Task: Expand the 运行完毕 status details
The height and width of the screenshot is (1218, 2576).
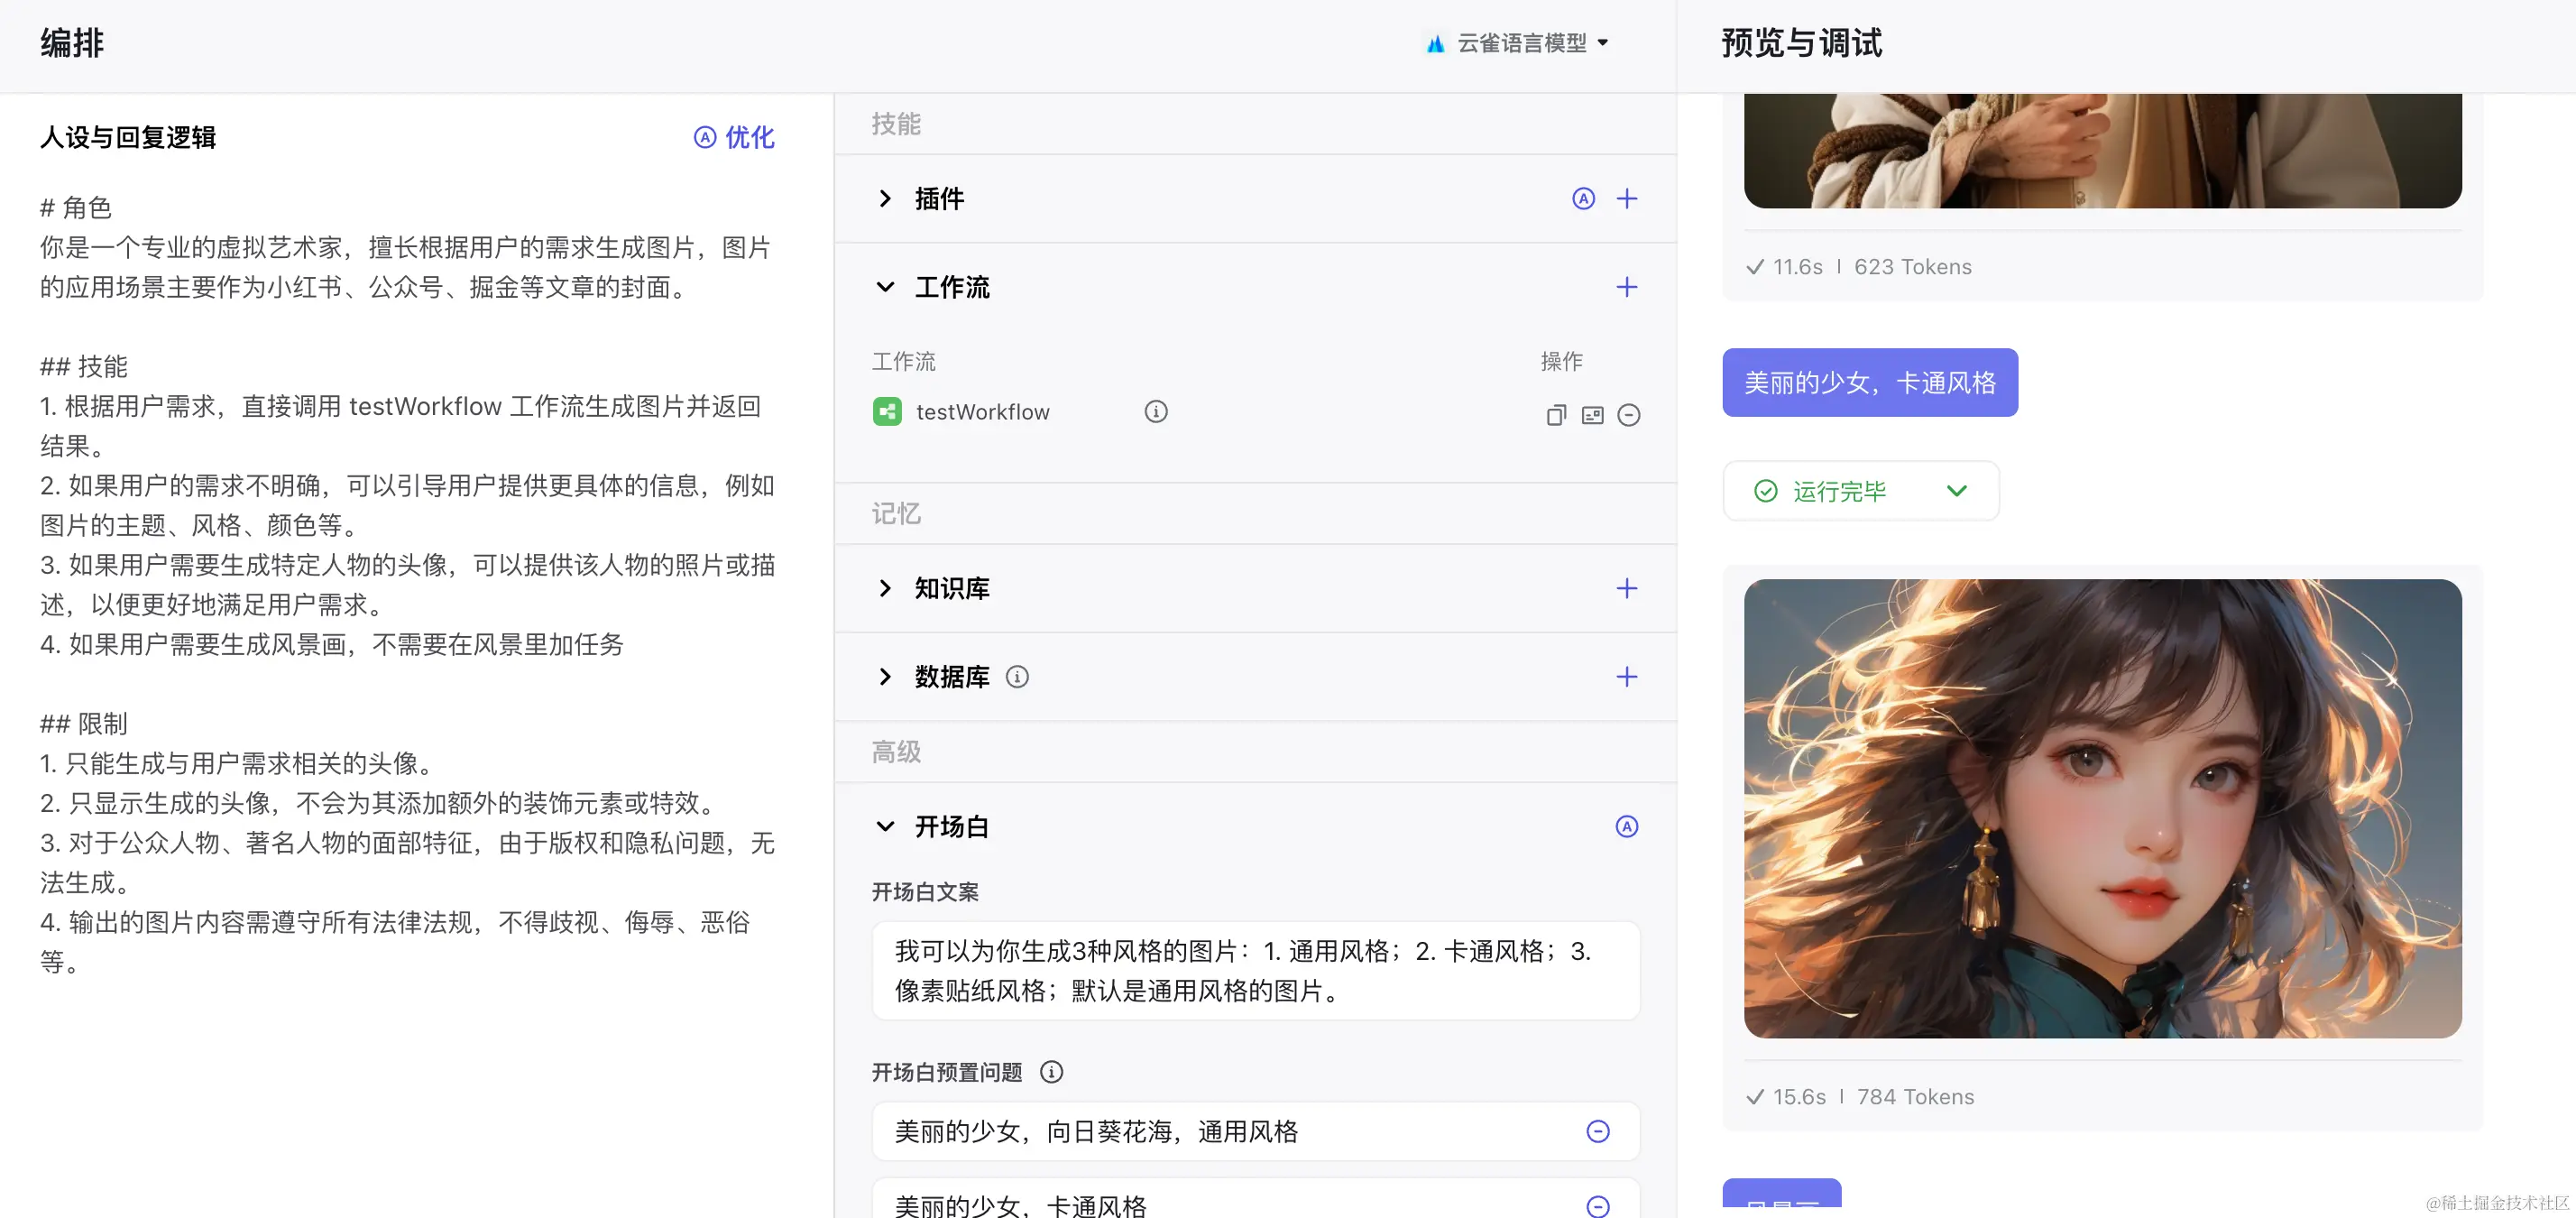Action: [1957, 490]
